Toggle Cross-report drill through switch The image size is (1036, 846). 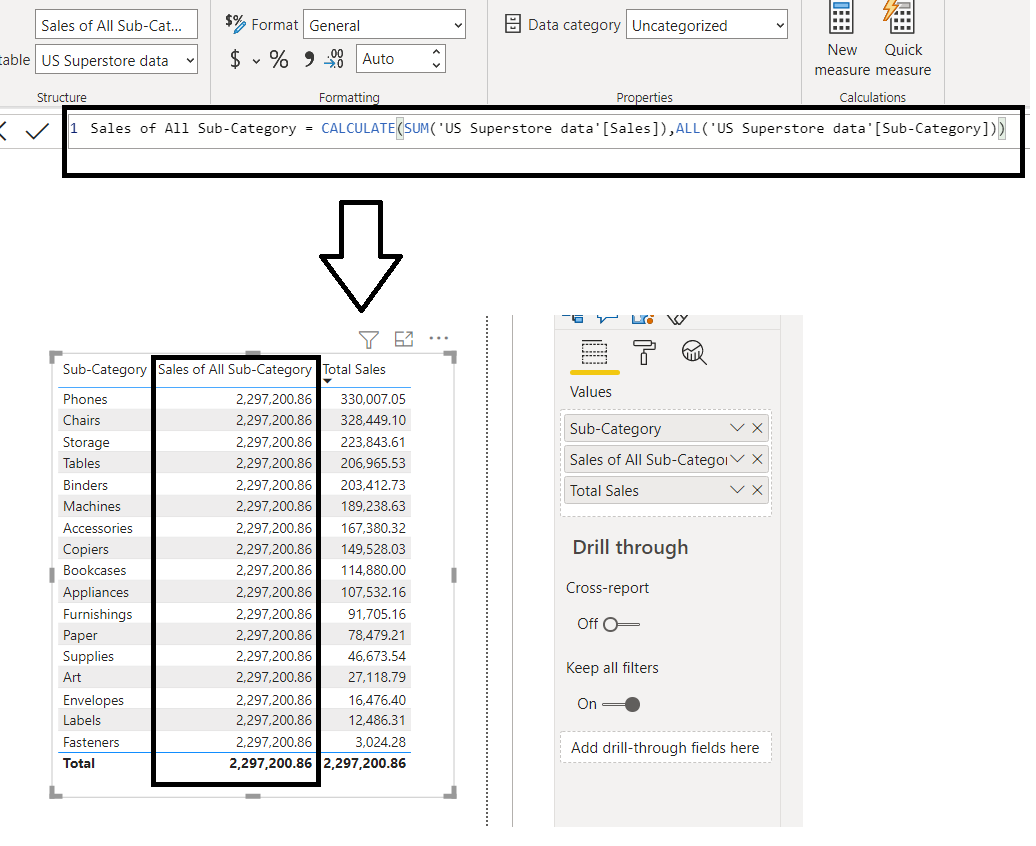pyautogui.click(x=621, y=625)
